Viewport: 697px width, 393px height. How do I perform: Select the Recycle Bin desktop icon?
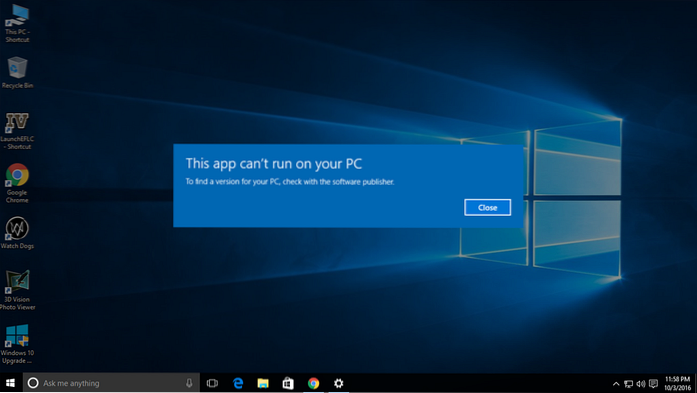point(17,72)
